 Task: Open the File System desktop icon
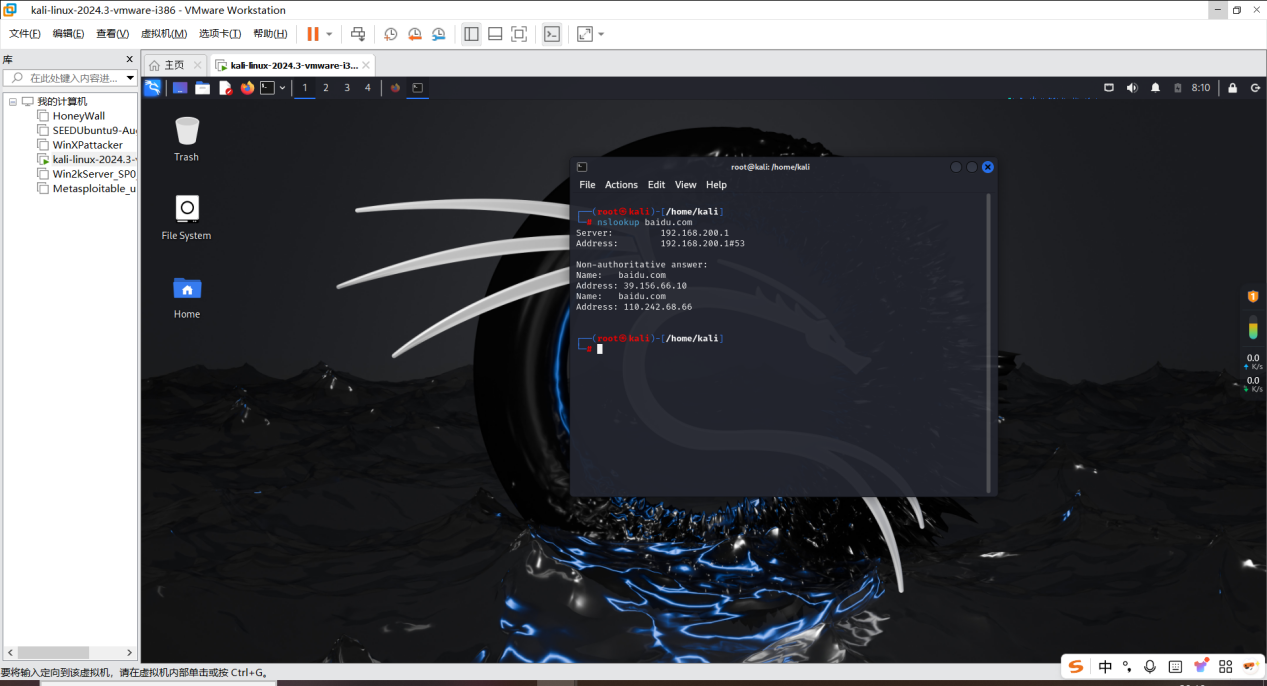pyautogui.click(x=186, y=217)
